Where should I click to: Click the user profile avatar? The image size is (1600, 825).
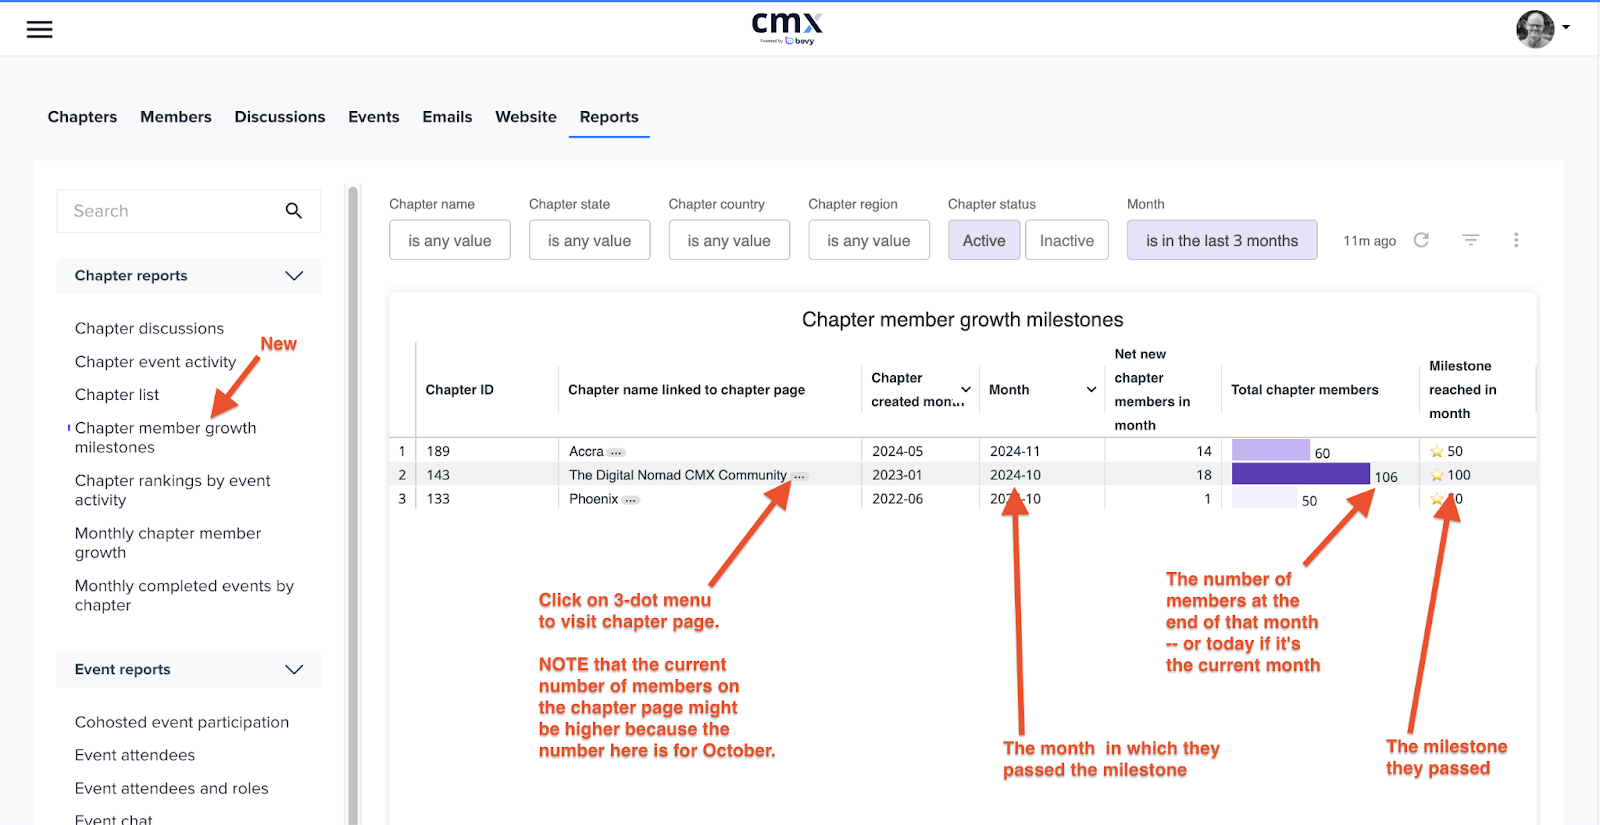tap(1535, 29)
